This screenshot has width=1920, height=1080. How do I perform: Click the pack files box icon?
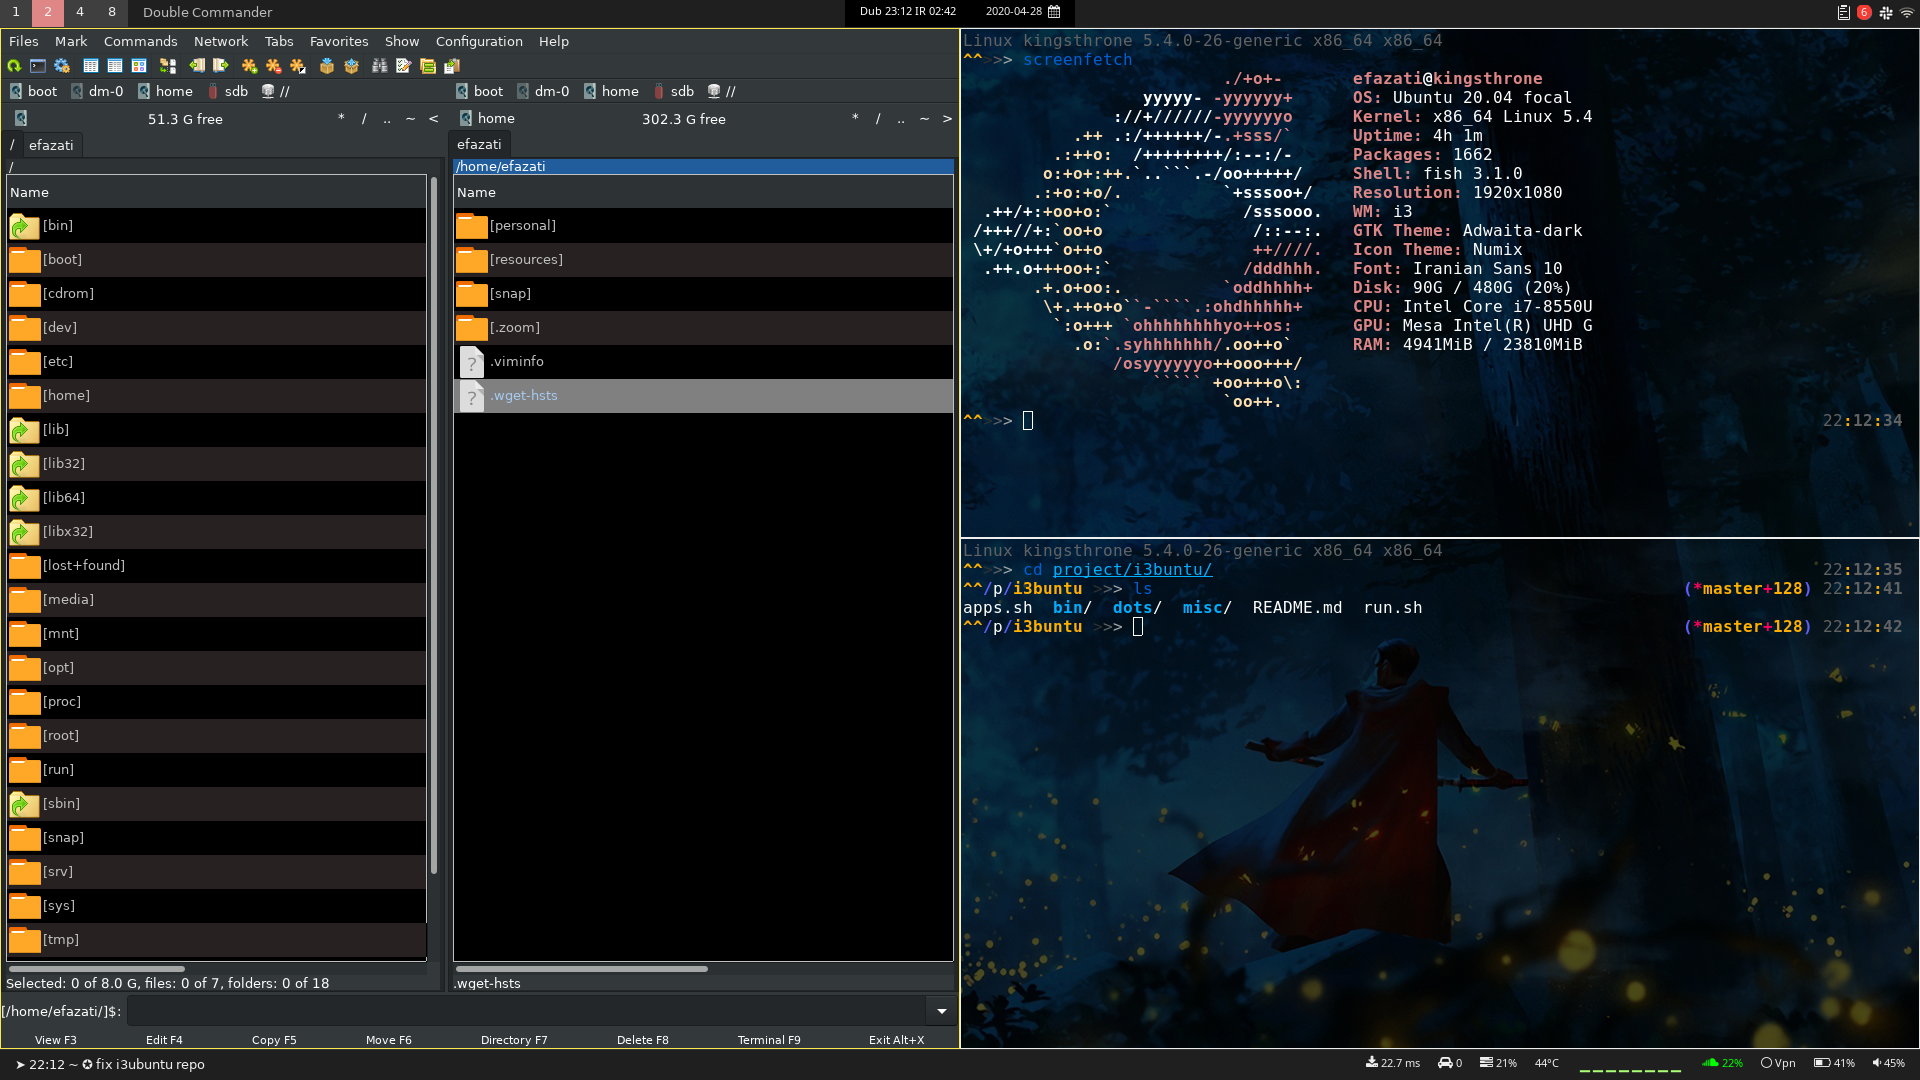point(327,66)
